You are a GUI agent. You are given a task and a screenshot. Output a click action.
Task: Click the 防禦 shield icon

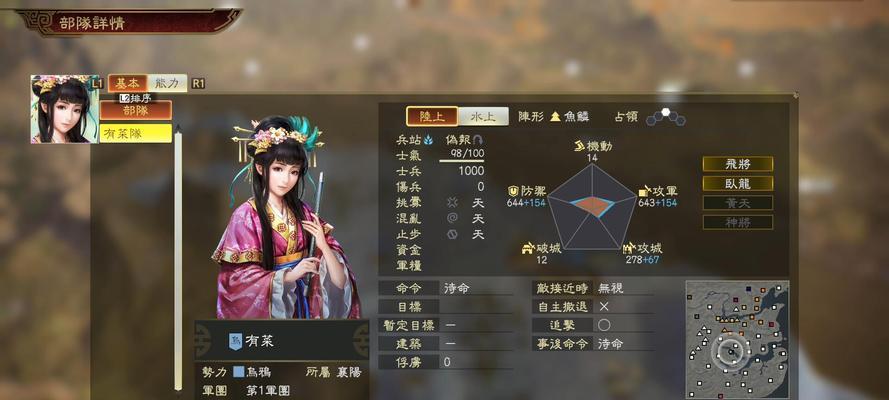[x=514, y=191]
